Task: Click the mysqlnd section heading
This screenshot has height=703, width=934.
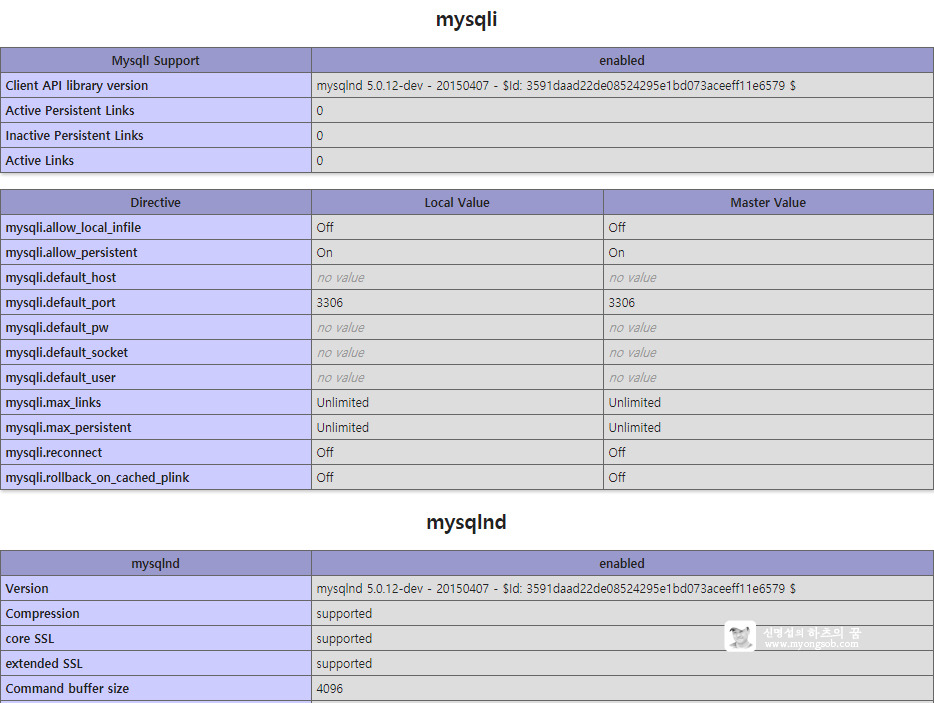Action: [x=466, y=522]
